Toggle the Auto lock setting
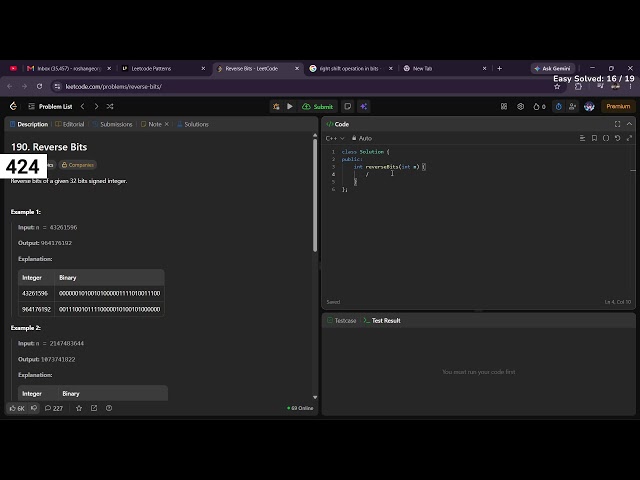The height and width of the screenshot is (480, 640). coord(362,138)
